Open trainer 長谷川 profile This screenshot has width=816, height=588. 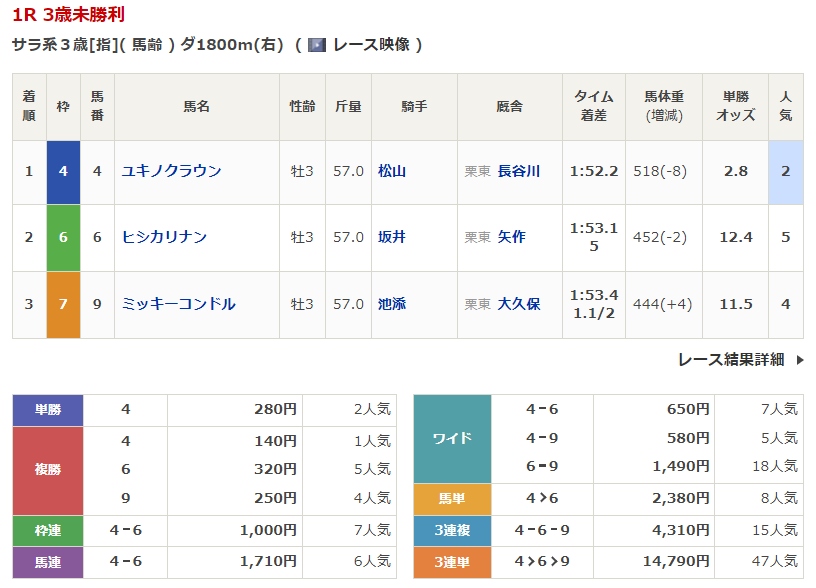(518, 171)
